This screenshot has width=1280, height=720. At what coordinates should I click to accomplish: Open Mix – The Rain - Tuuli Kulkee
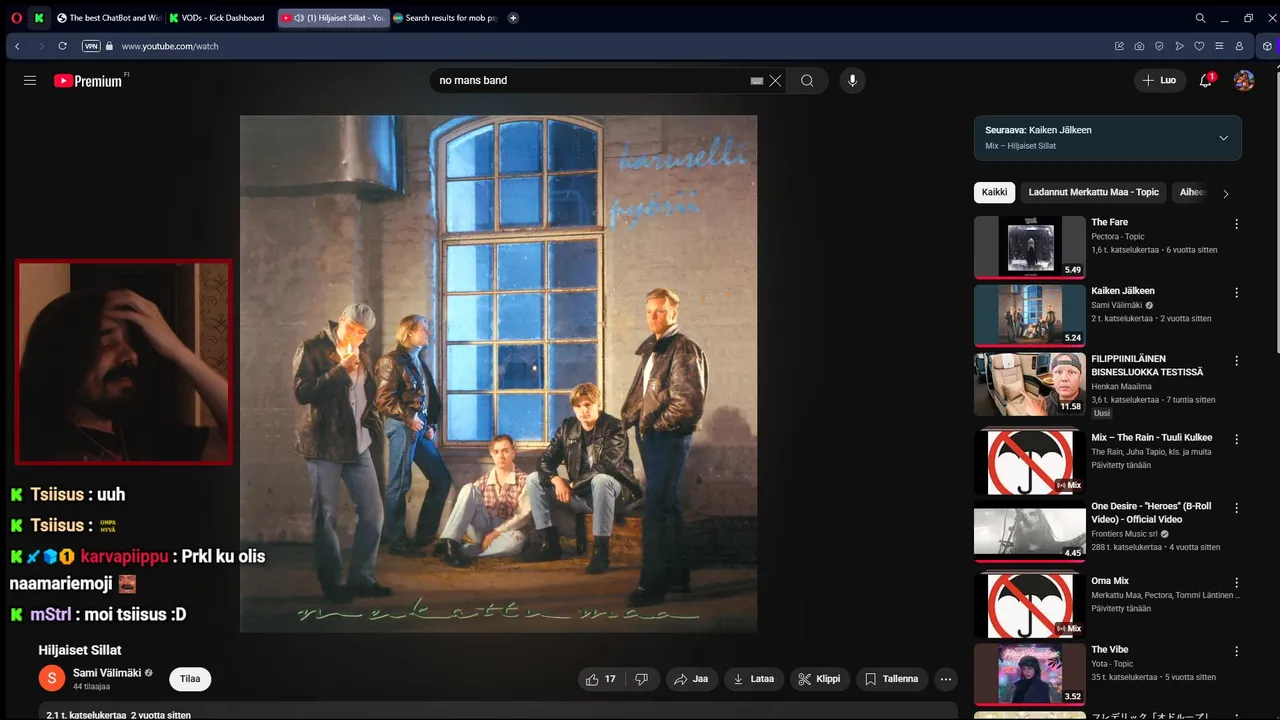[1151, 438]
